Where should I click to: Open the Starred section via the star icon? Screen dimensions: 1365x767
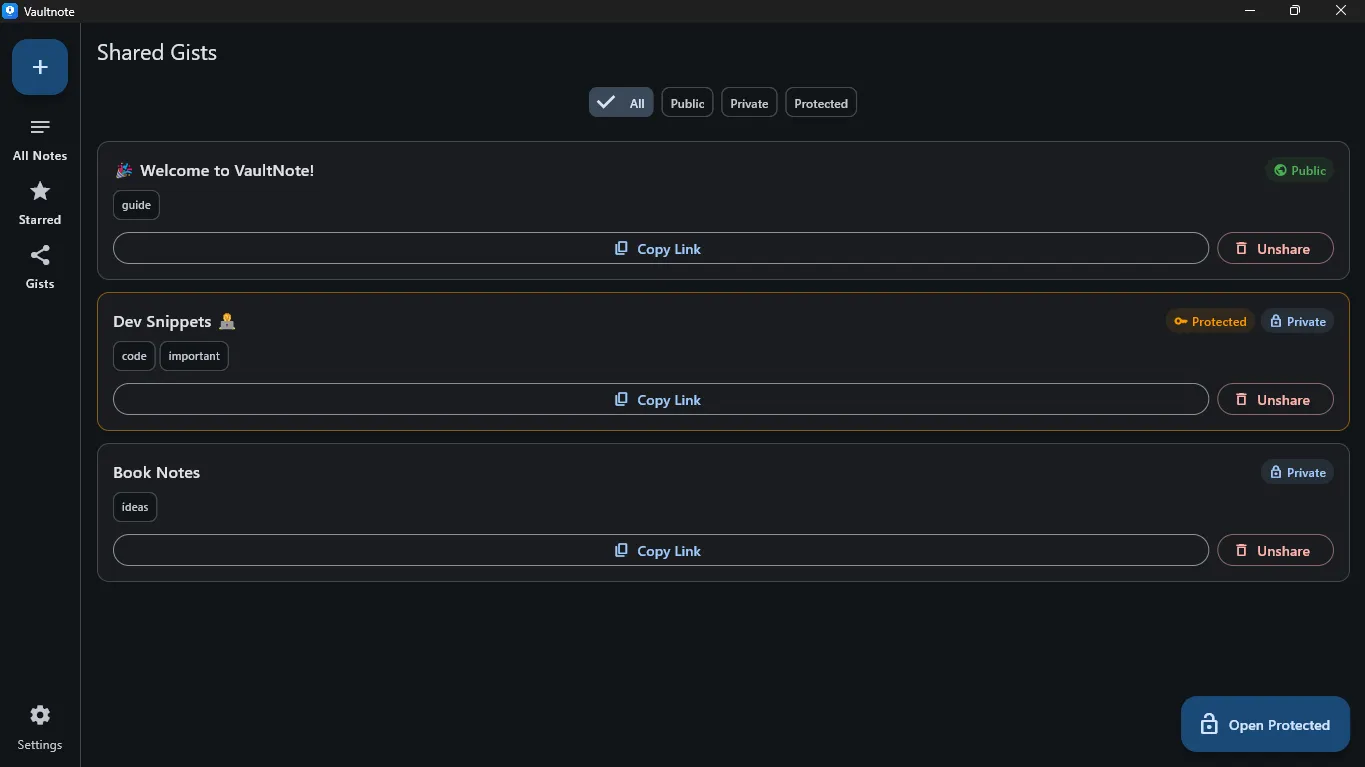coord(39,191)
